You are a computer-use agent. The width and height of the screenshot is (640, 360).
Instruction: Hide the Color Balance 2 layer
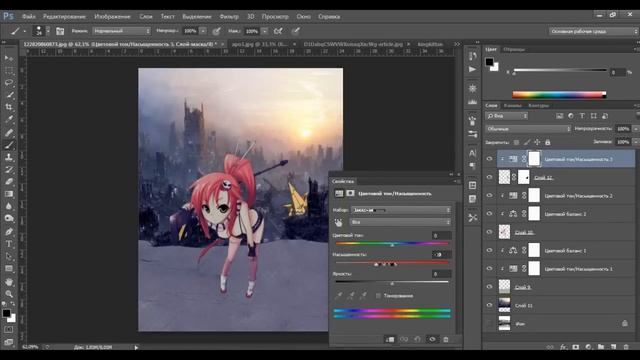click(x=489, y=214)
